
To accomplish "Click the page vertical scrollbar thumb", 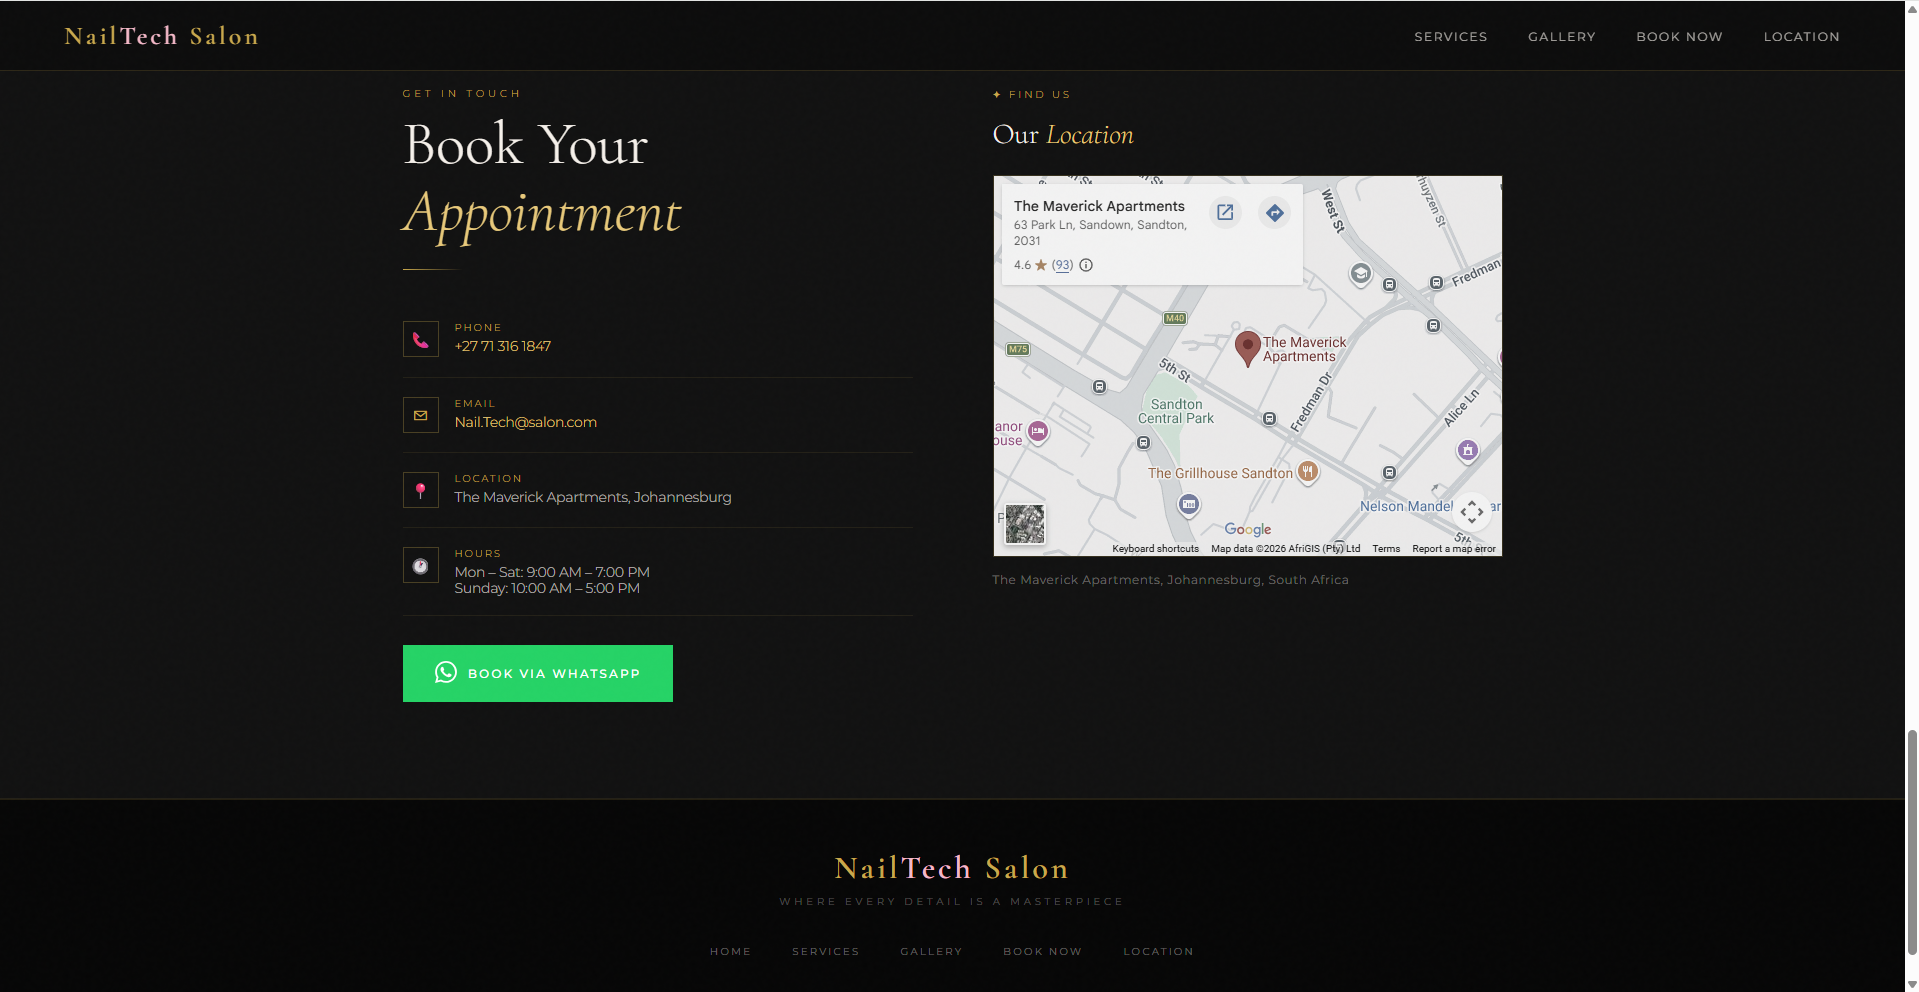I will pos(1912,842).
